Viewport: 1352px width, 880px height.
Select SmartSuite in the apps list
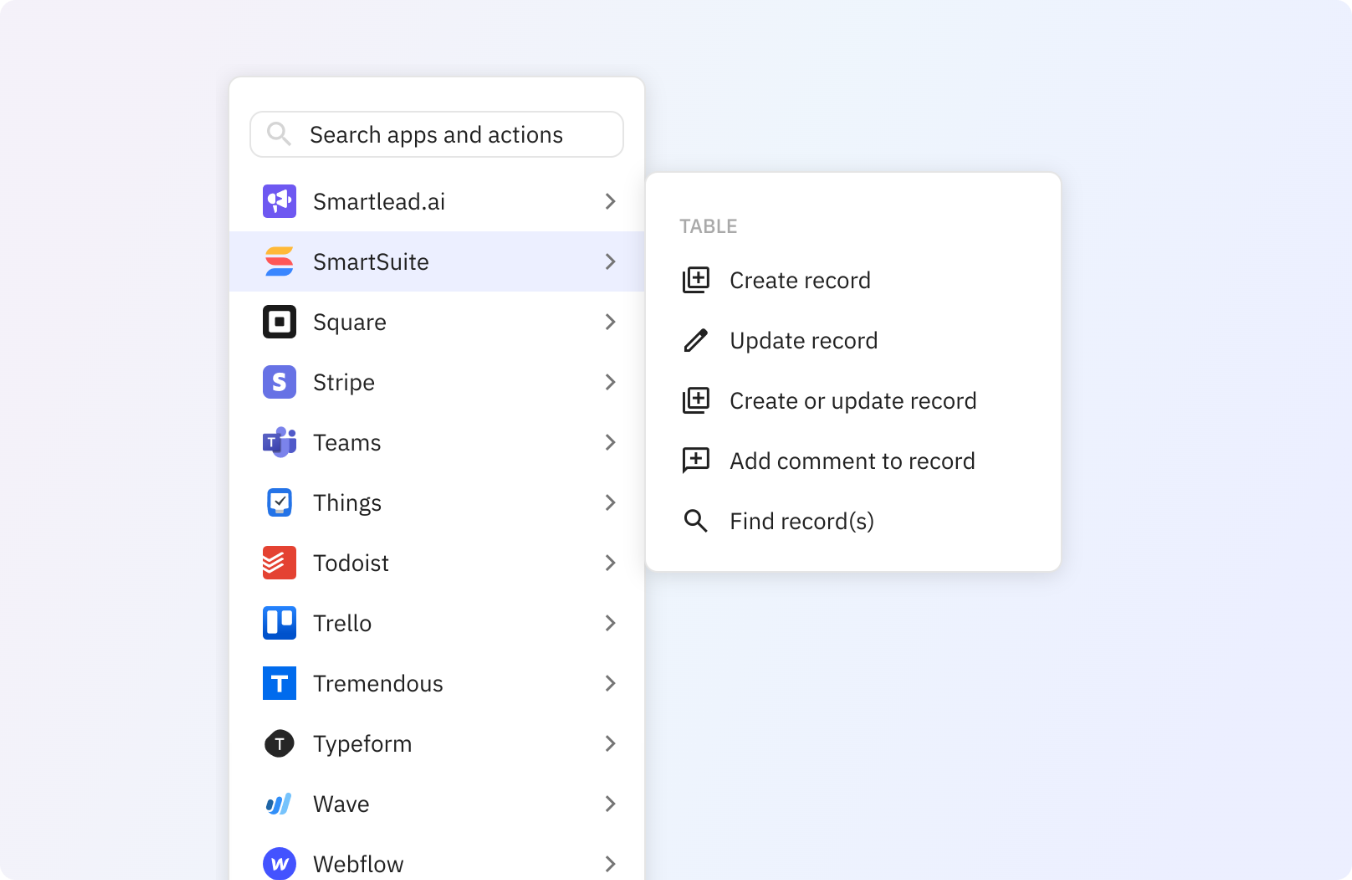(437, 262)
